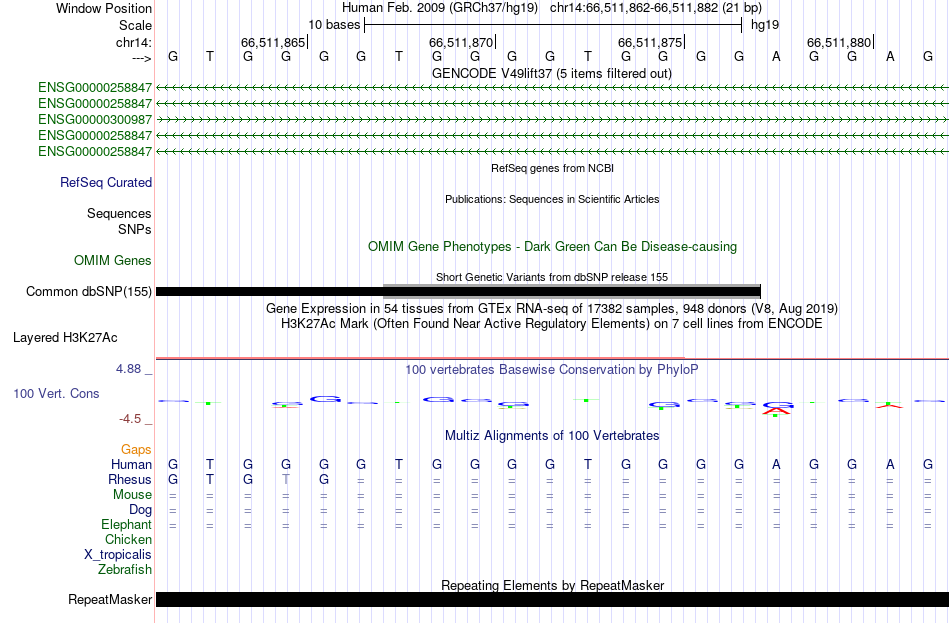
Task: Click the ---> strand direction arrow
Action: 142,58
